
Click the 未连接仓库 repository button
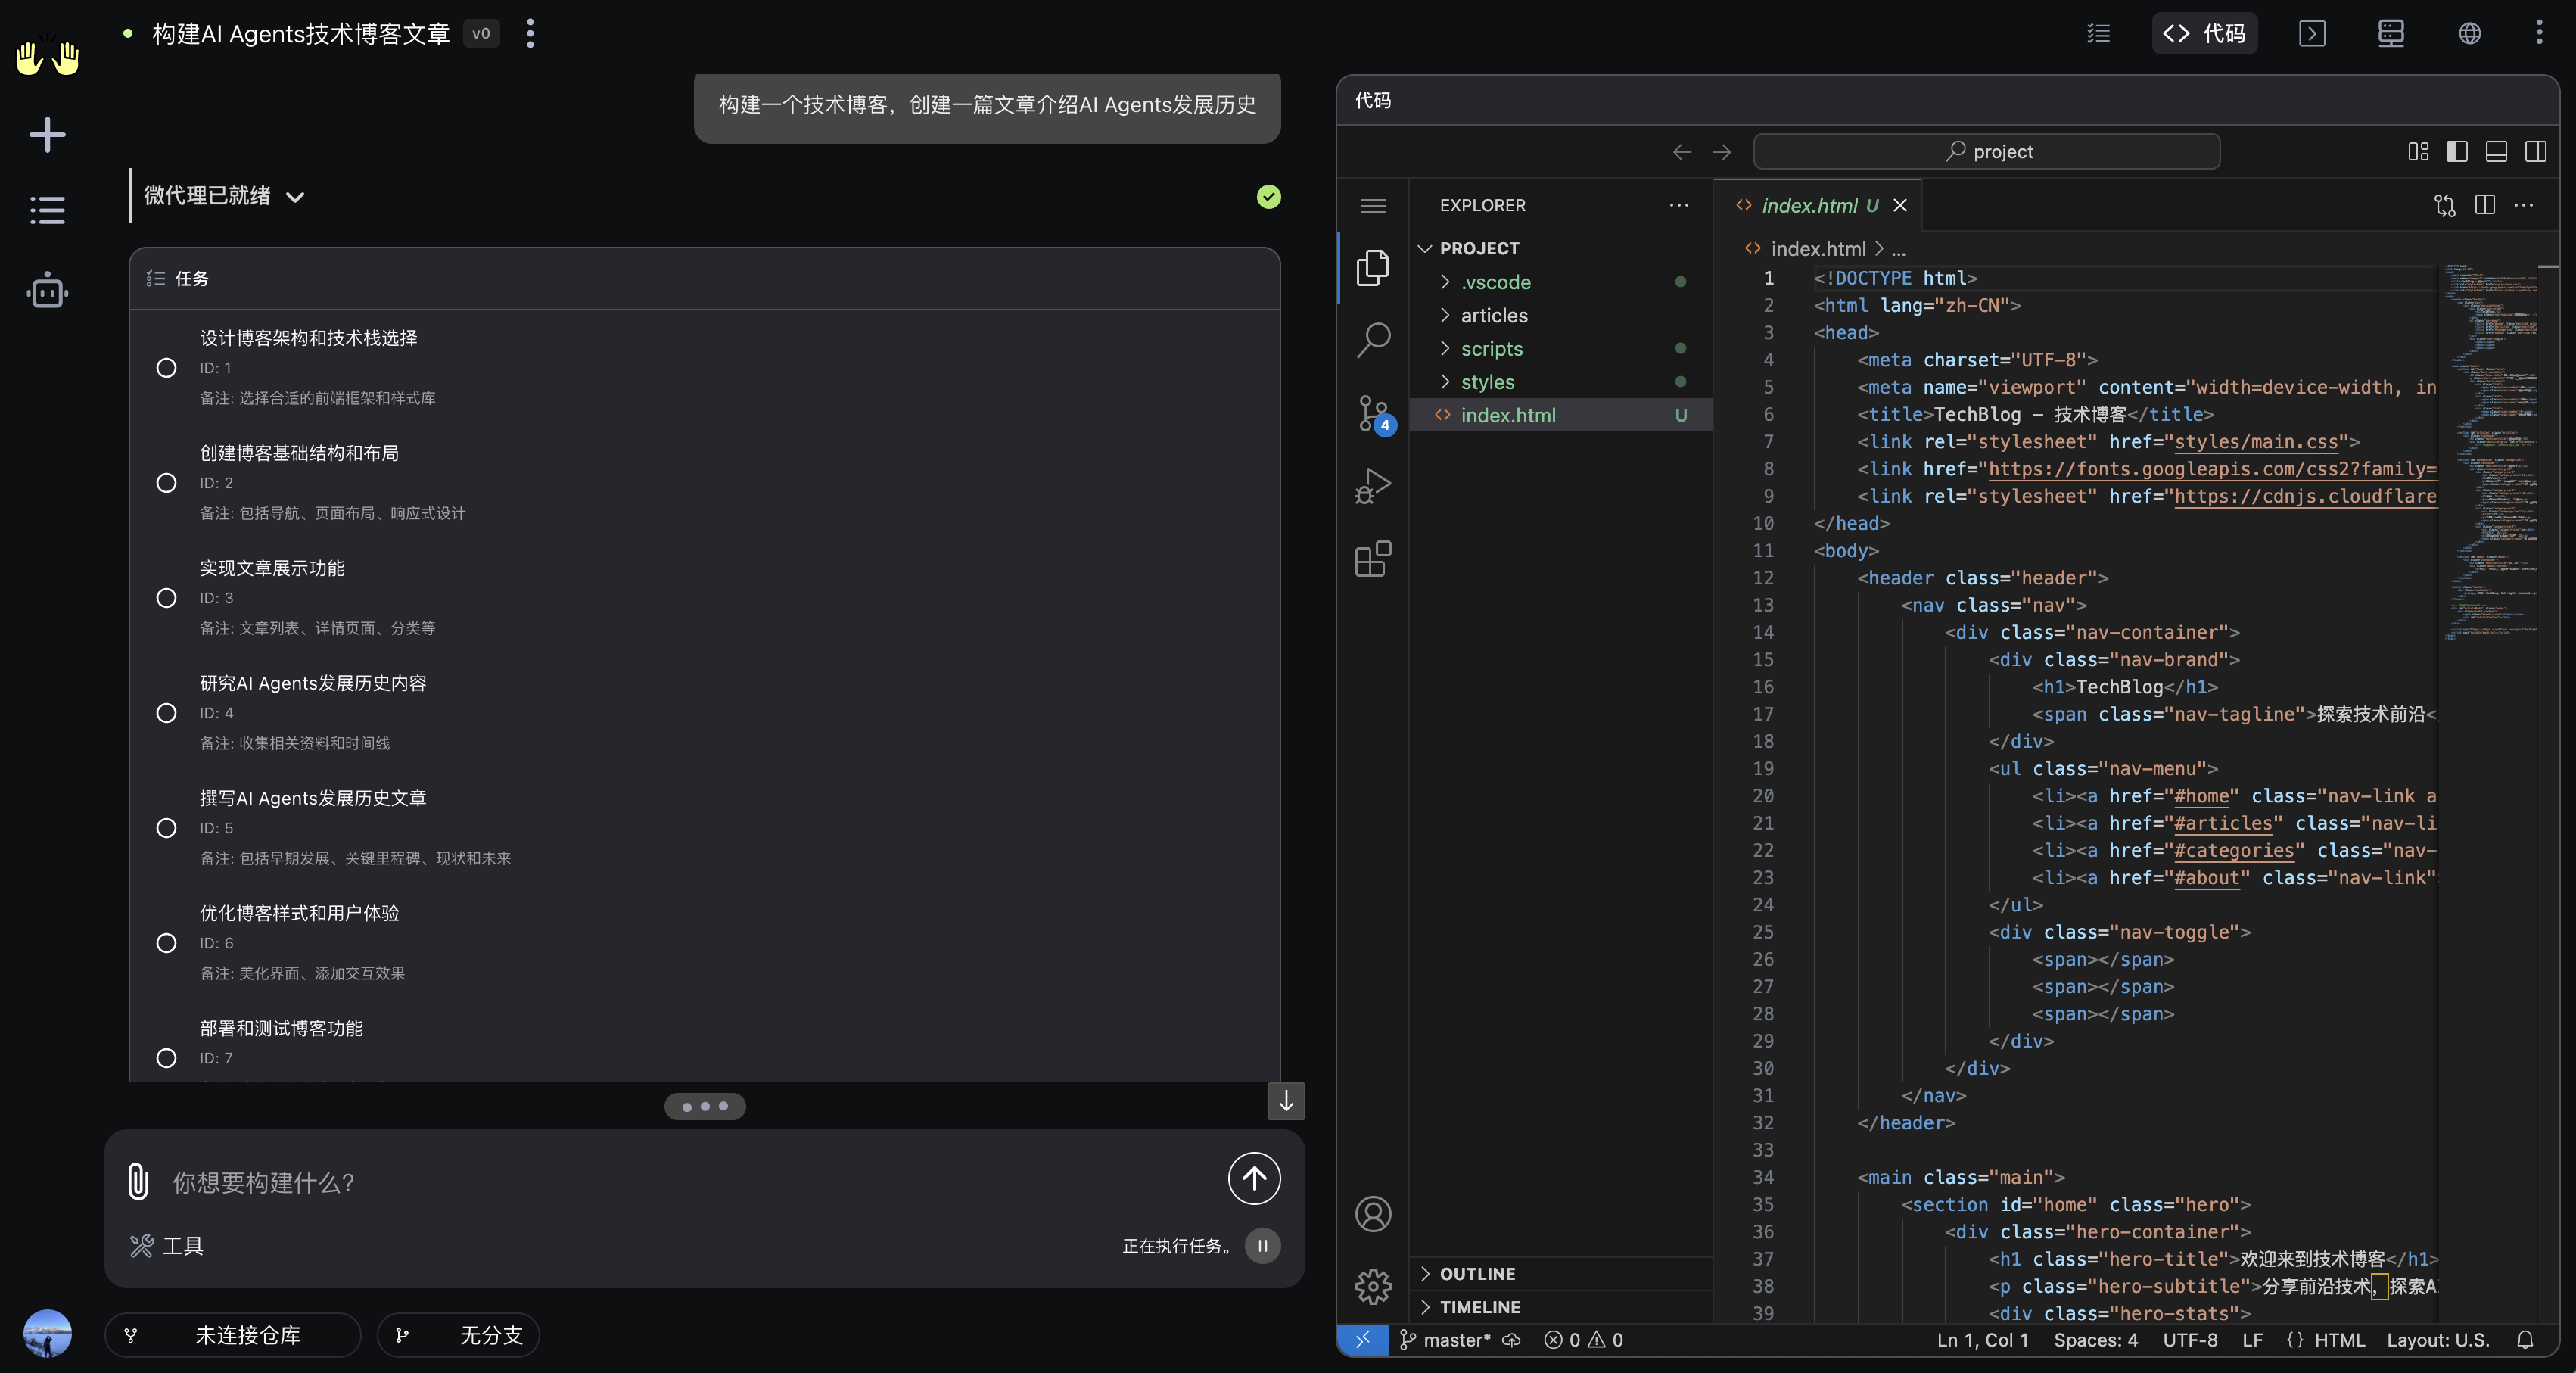point(233,1335)
